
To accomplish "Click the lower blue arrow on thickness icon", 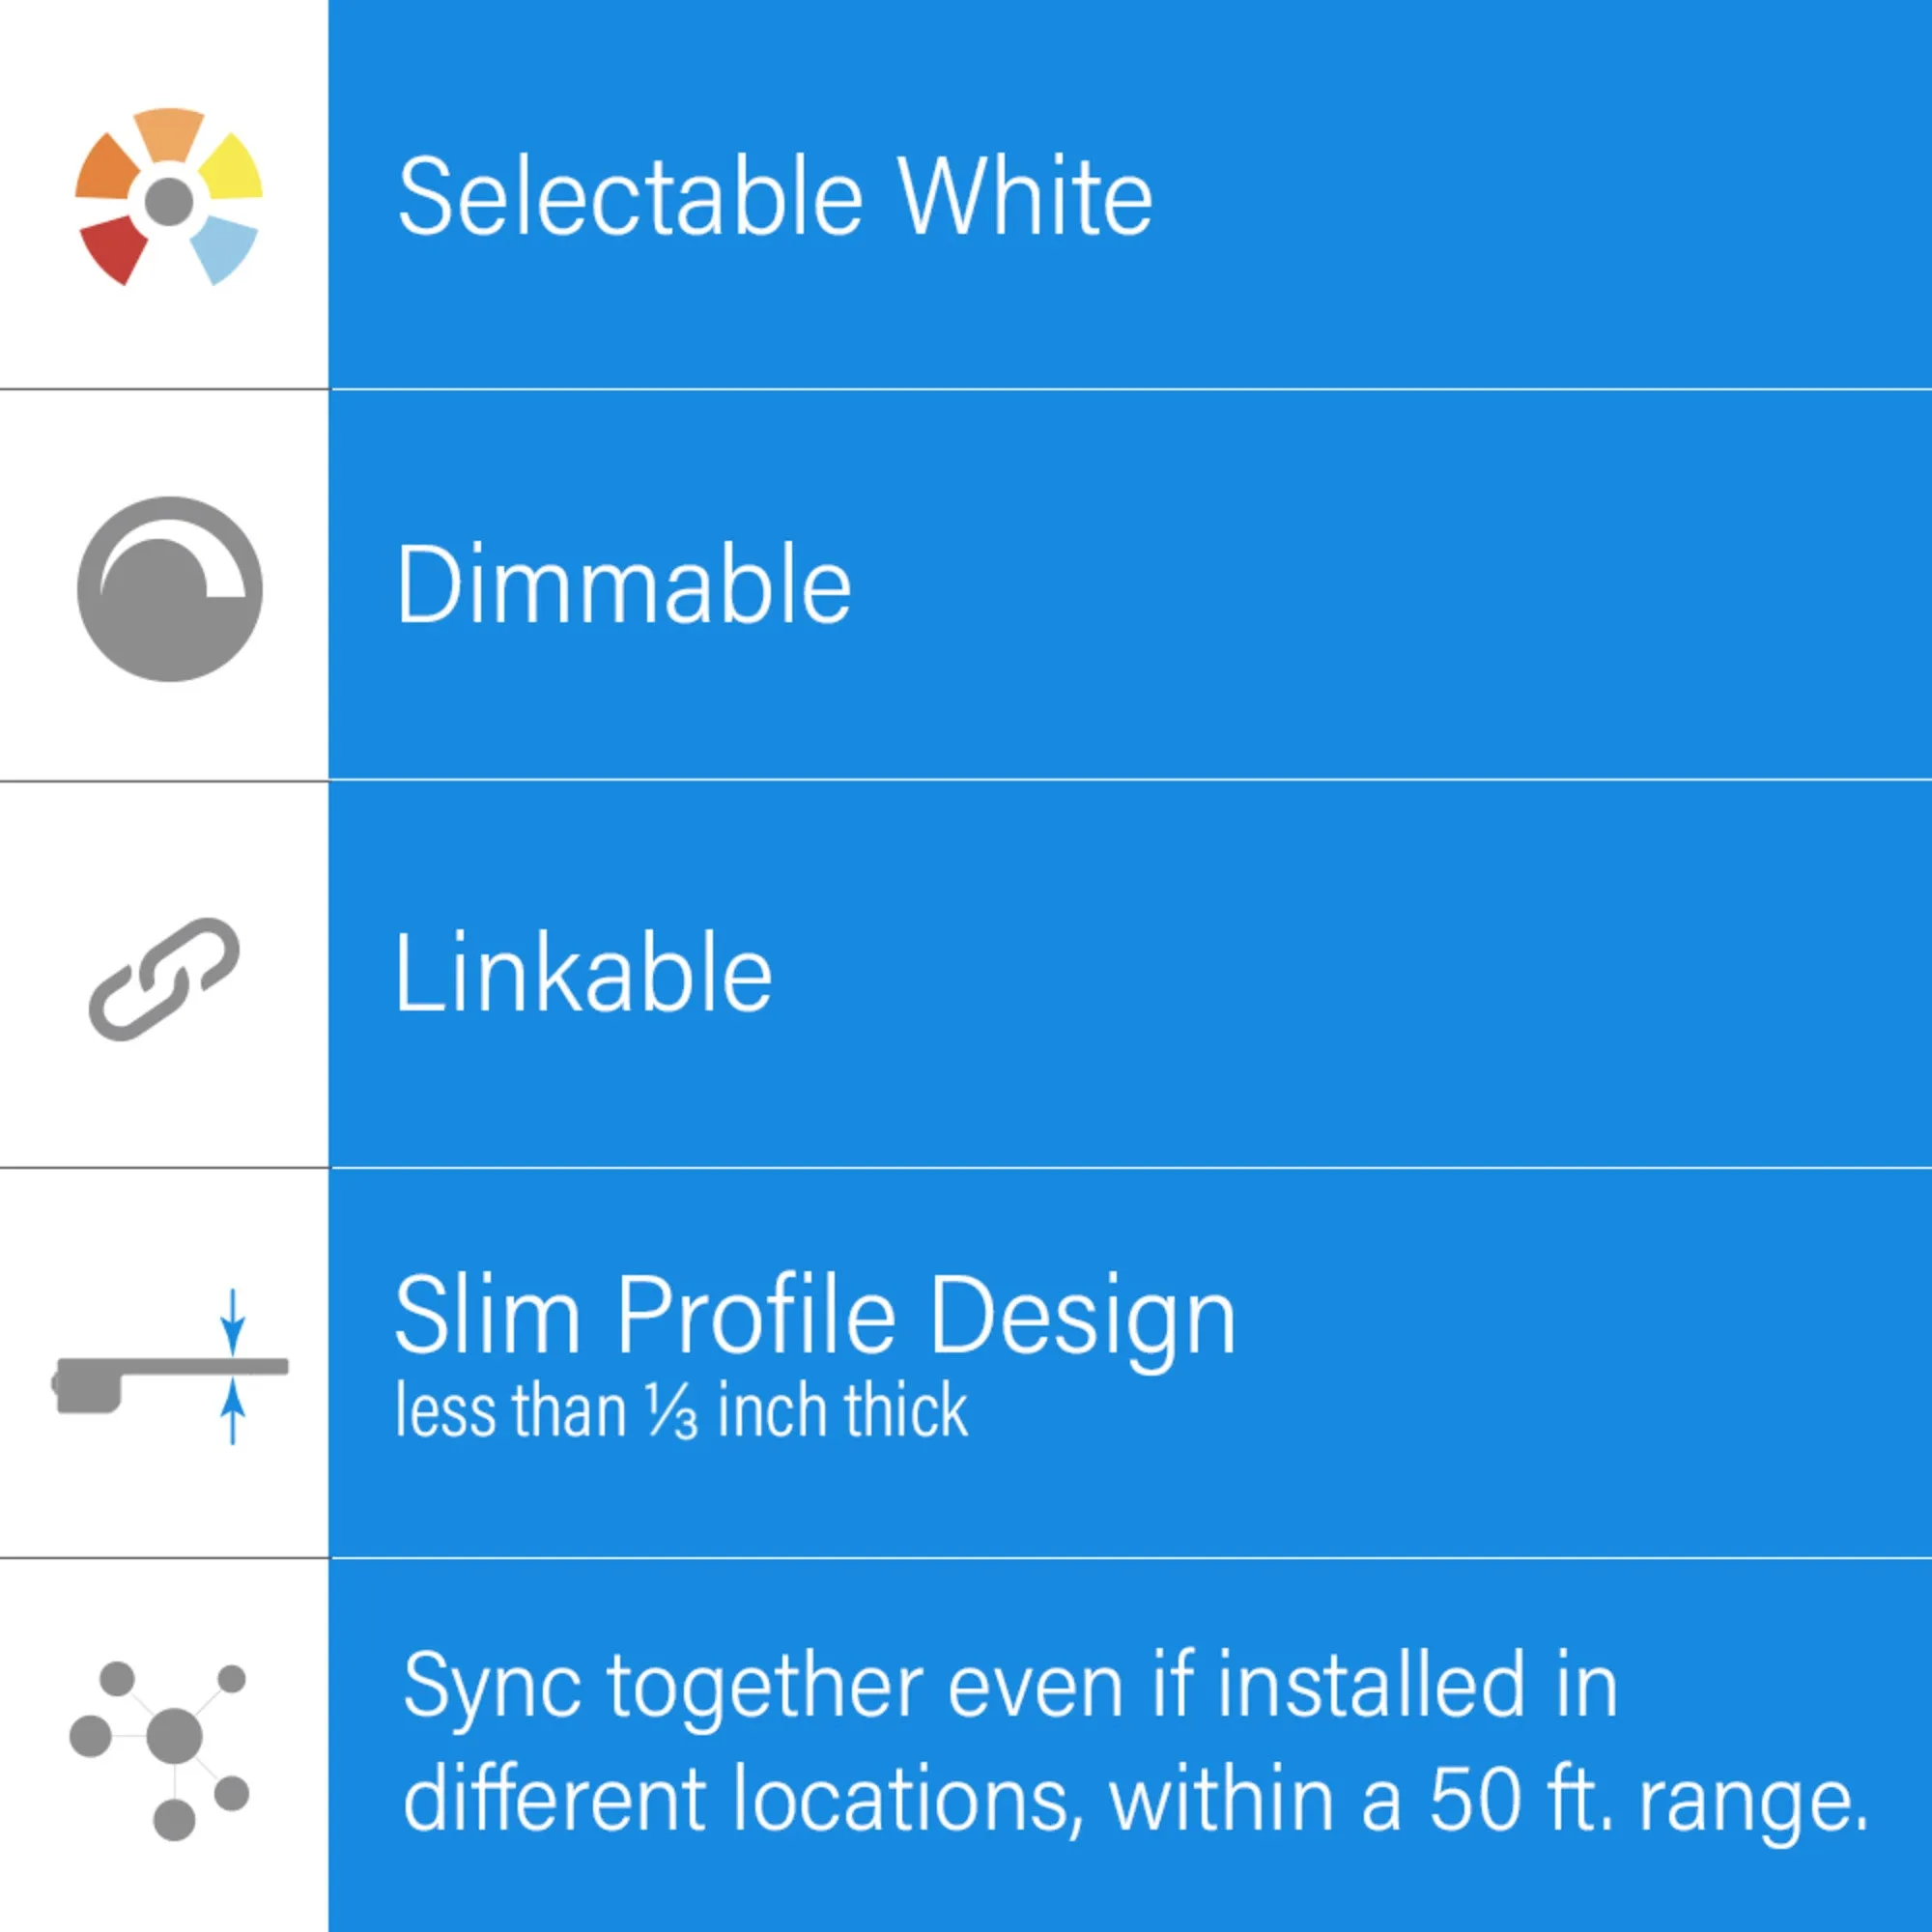I will [232, 1411].
